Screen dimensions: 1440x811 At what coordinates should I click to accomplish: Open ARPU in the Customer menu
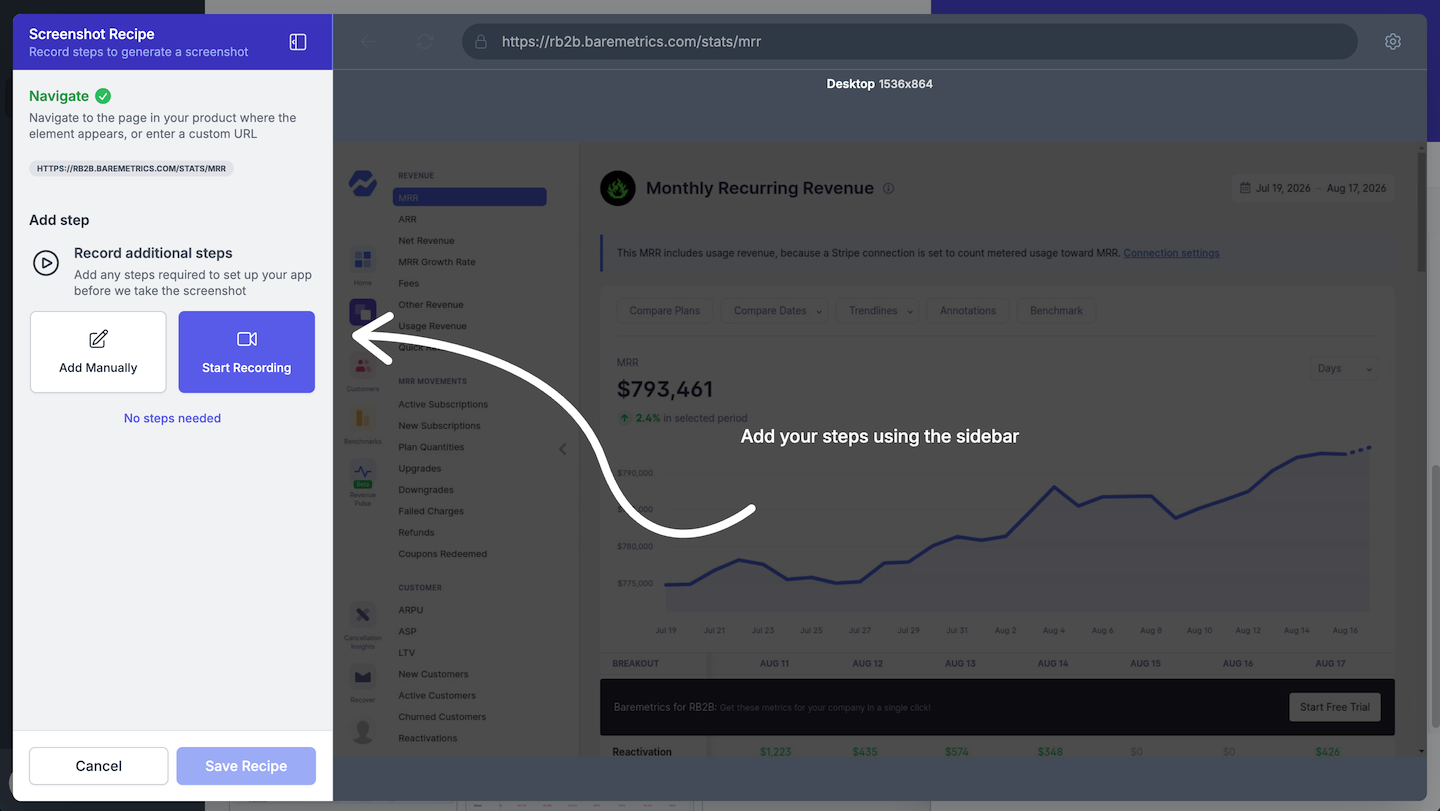tap(411, 610)
